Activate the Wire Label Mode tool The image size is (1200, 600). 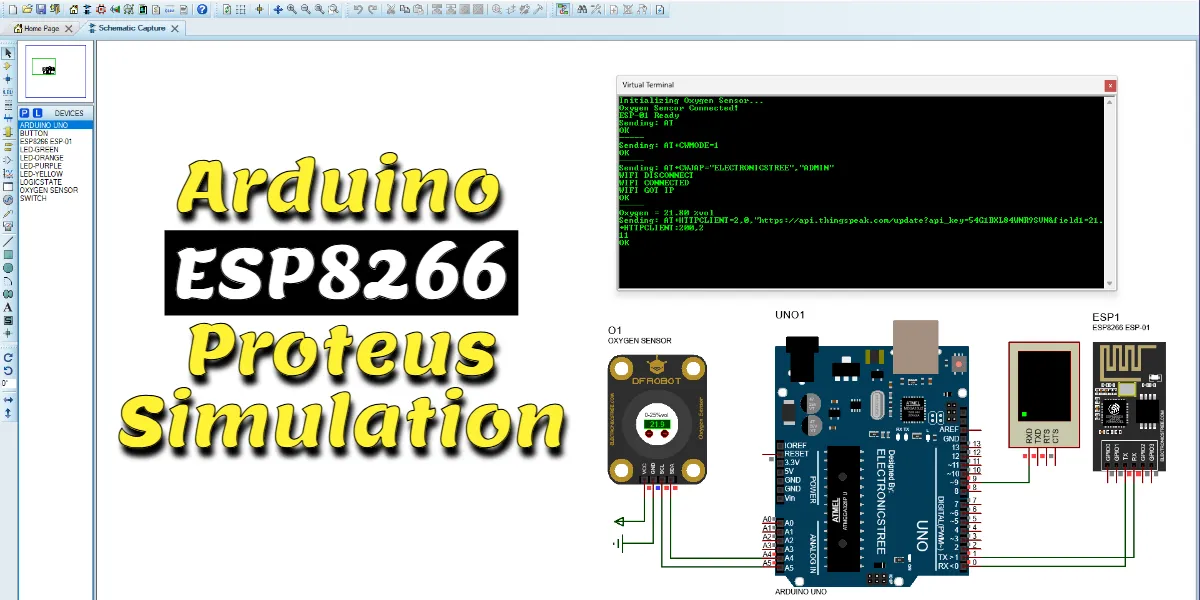tap(8, 90)
